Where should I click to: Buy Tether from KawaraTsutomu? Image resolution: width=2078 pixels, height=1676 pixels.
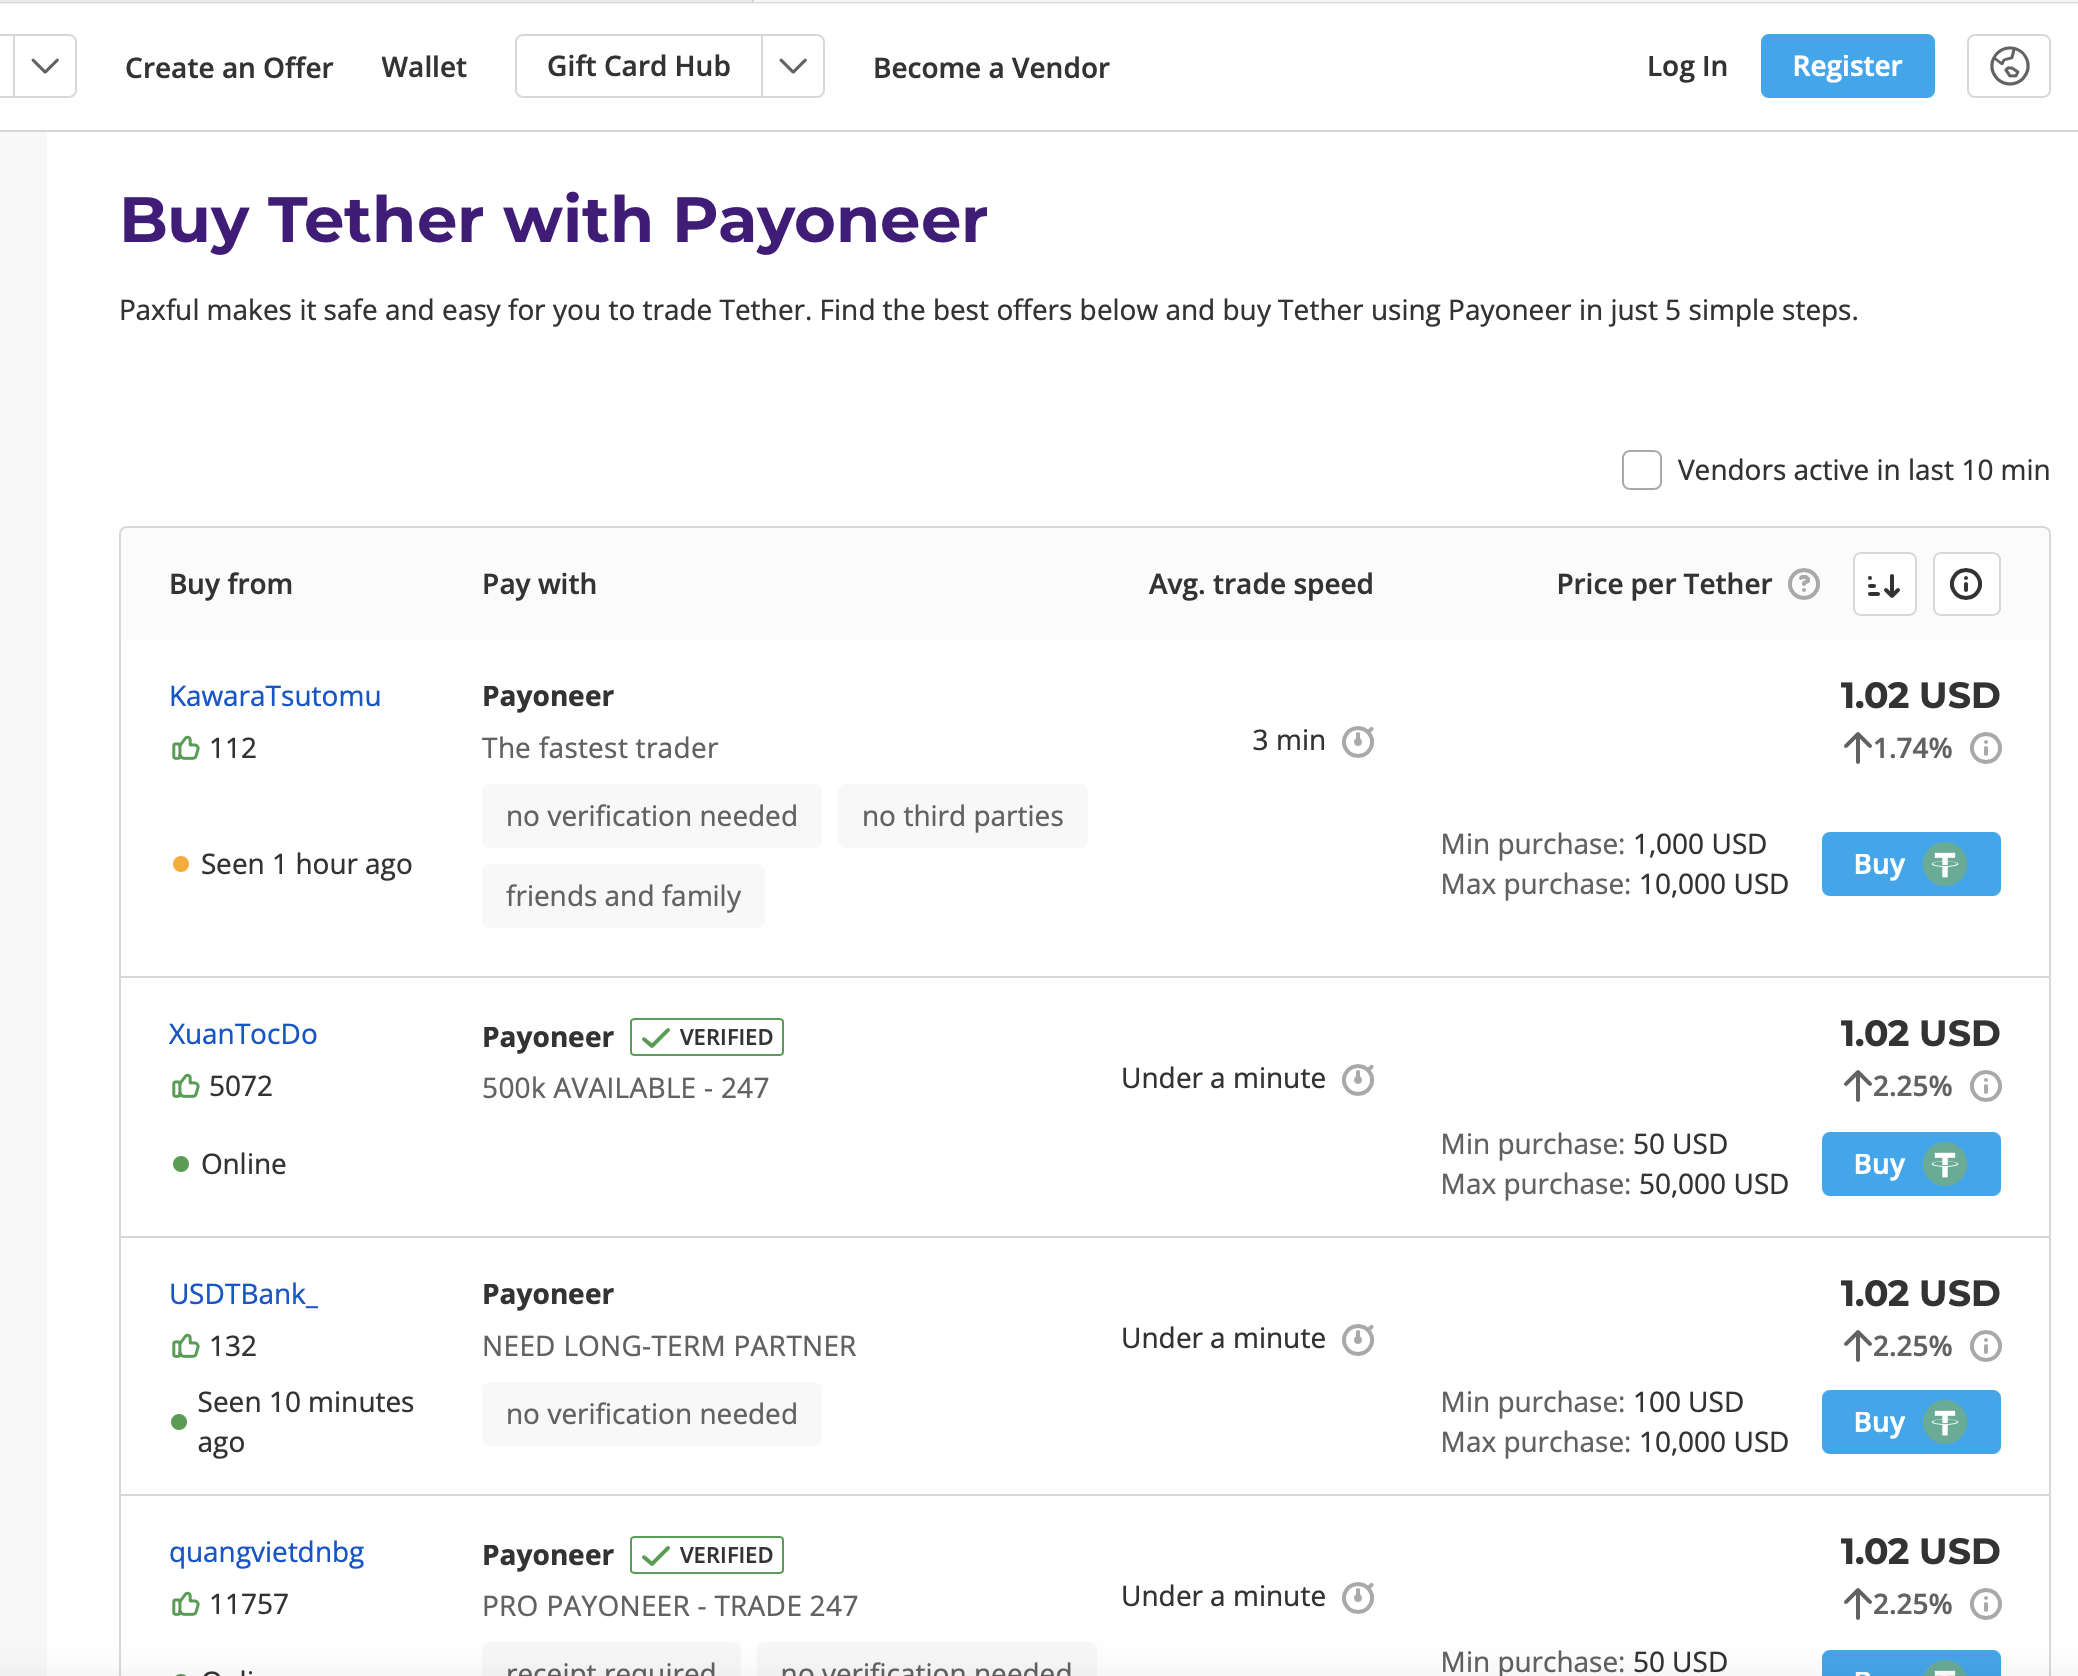(x=1911, y=864)
